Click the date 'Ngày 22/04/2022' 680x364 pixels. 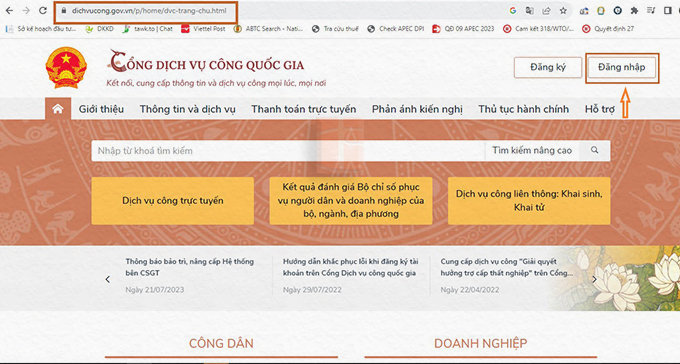click(x=470, y=290)
